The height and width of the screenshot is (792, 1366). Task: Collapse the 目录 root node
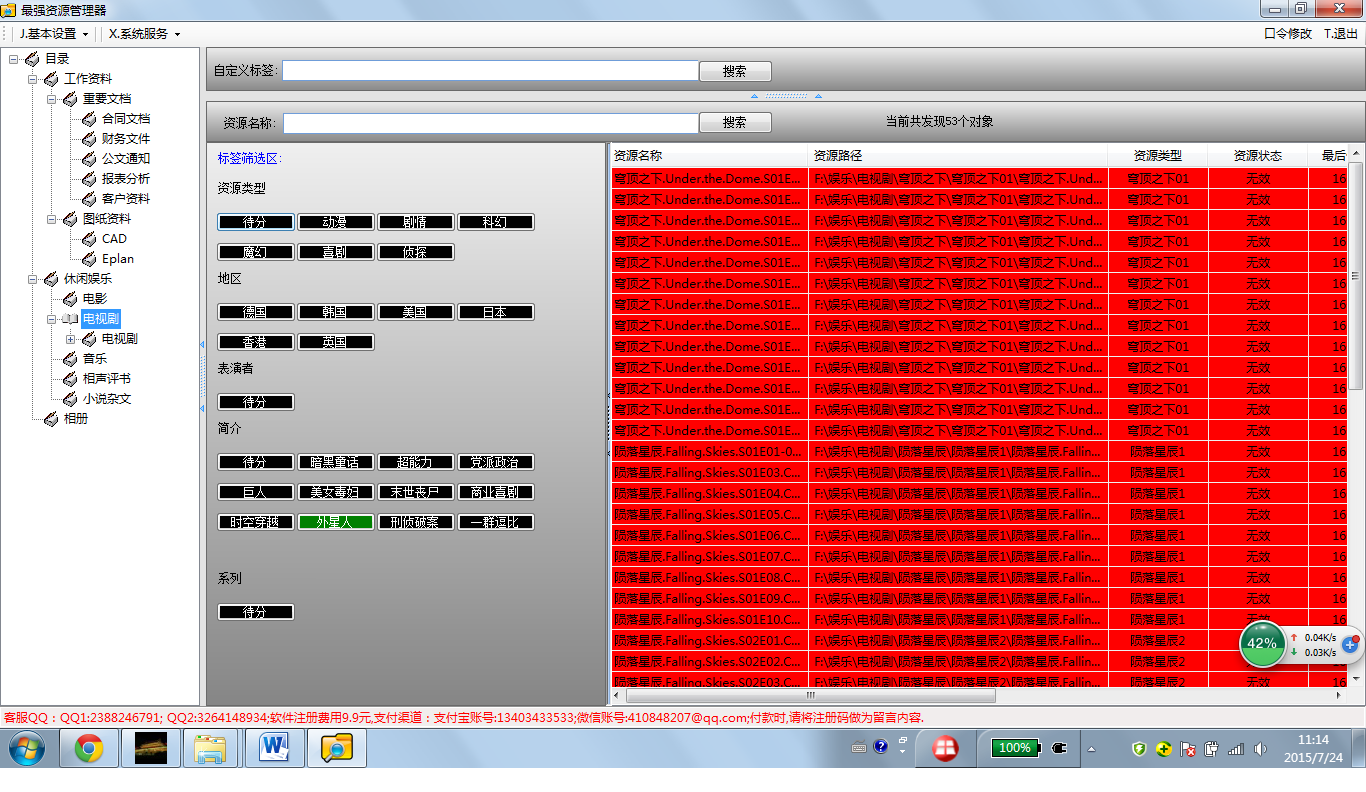[14, 59]
